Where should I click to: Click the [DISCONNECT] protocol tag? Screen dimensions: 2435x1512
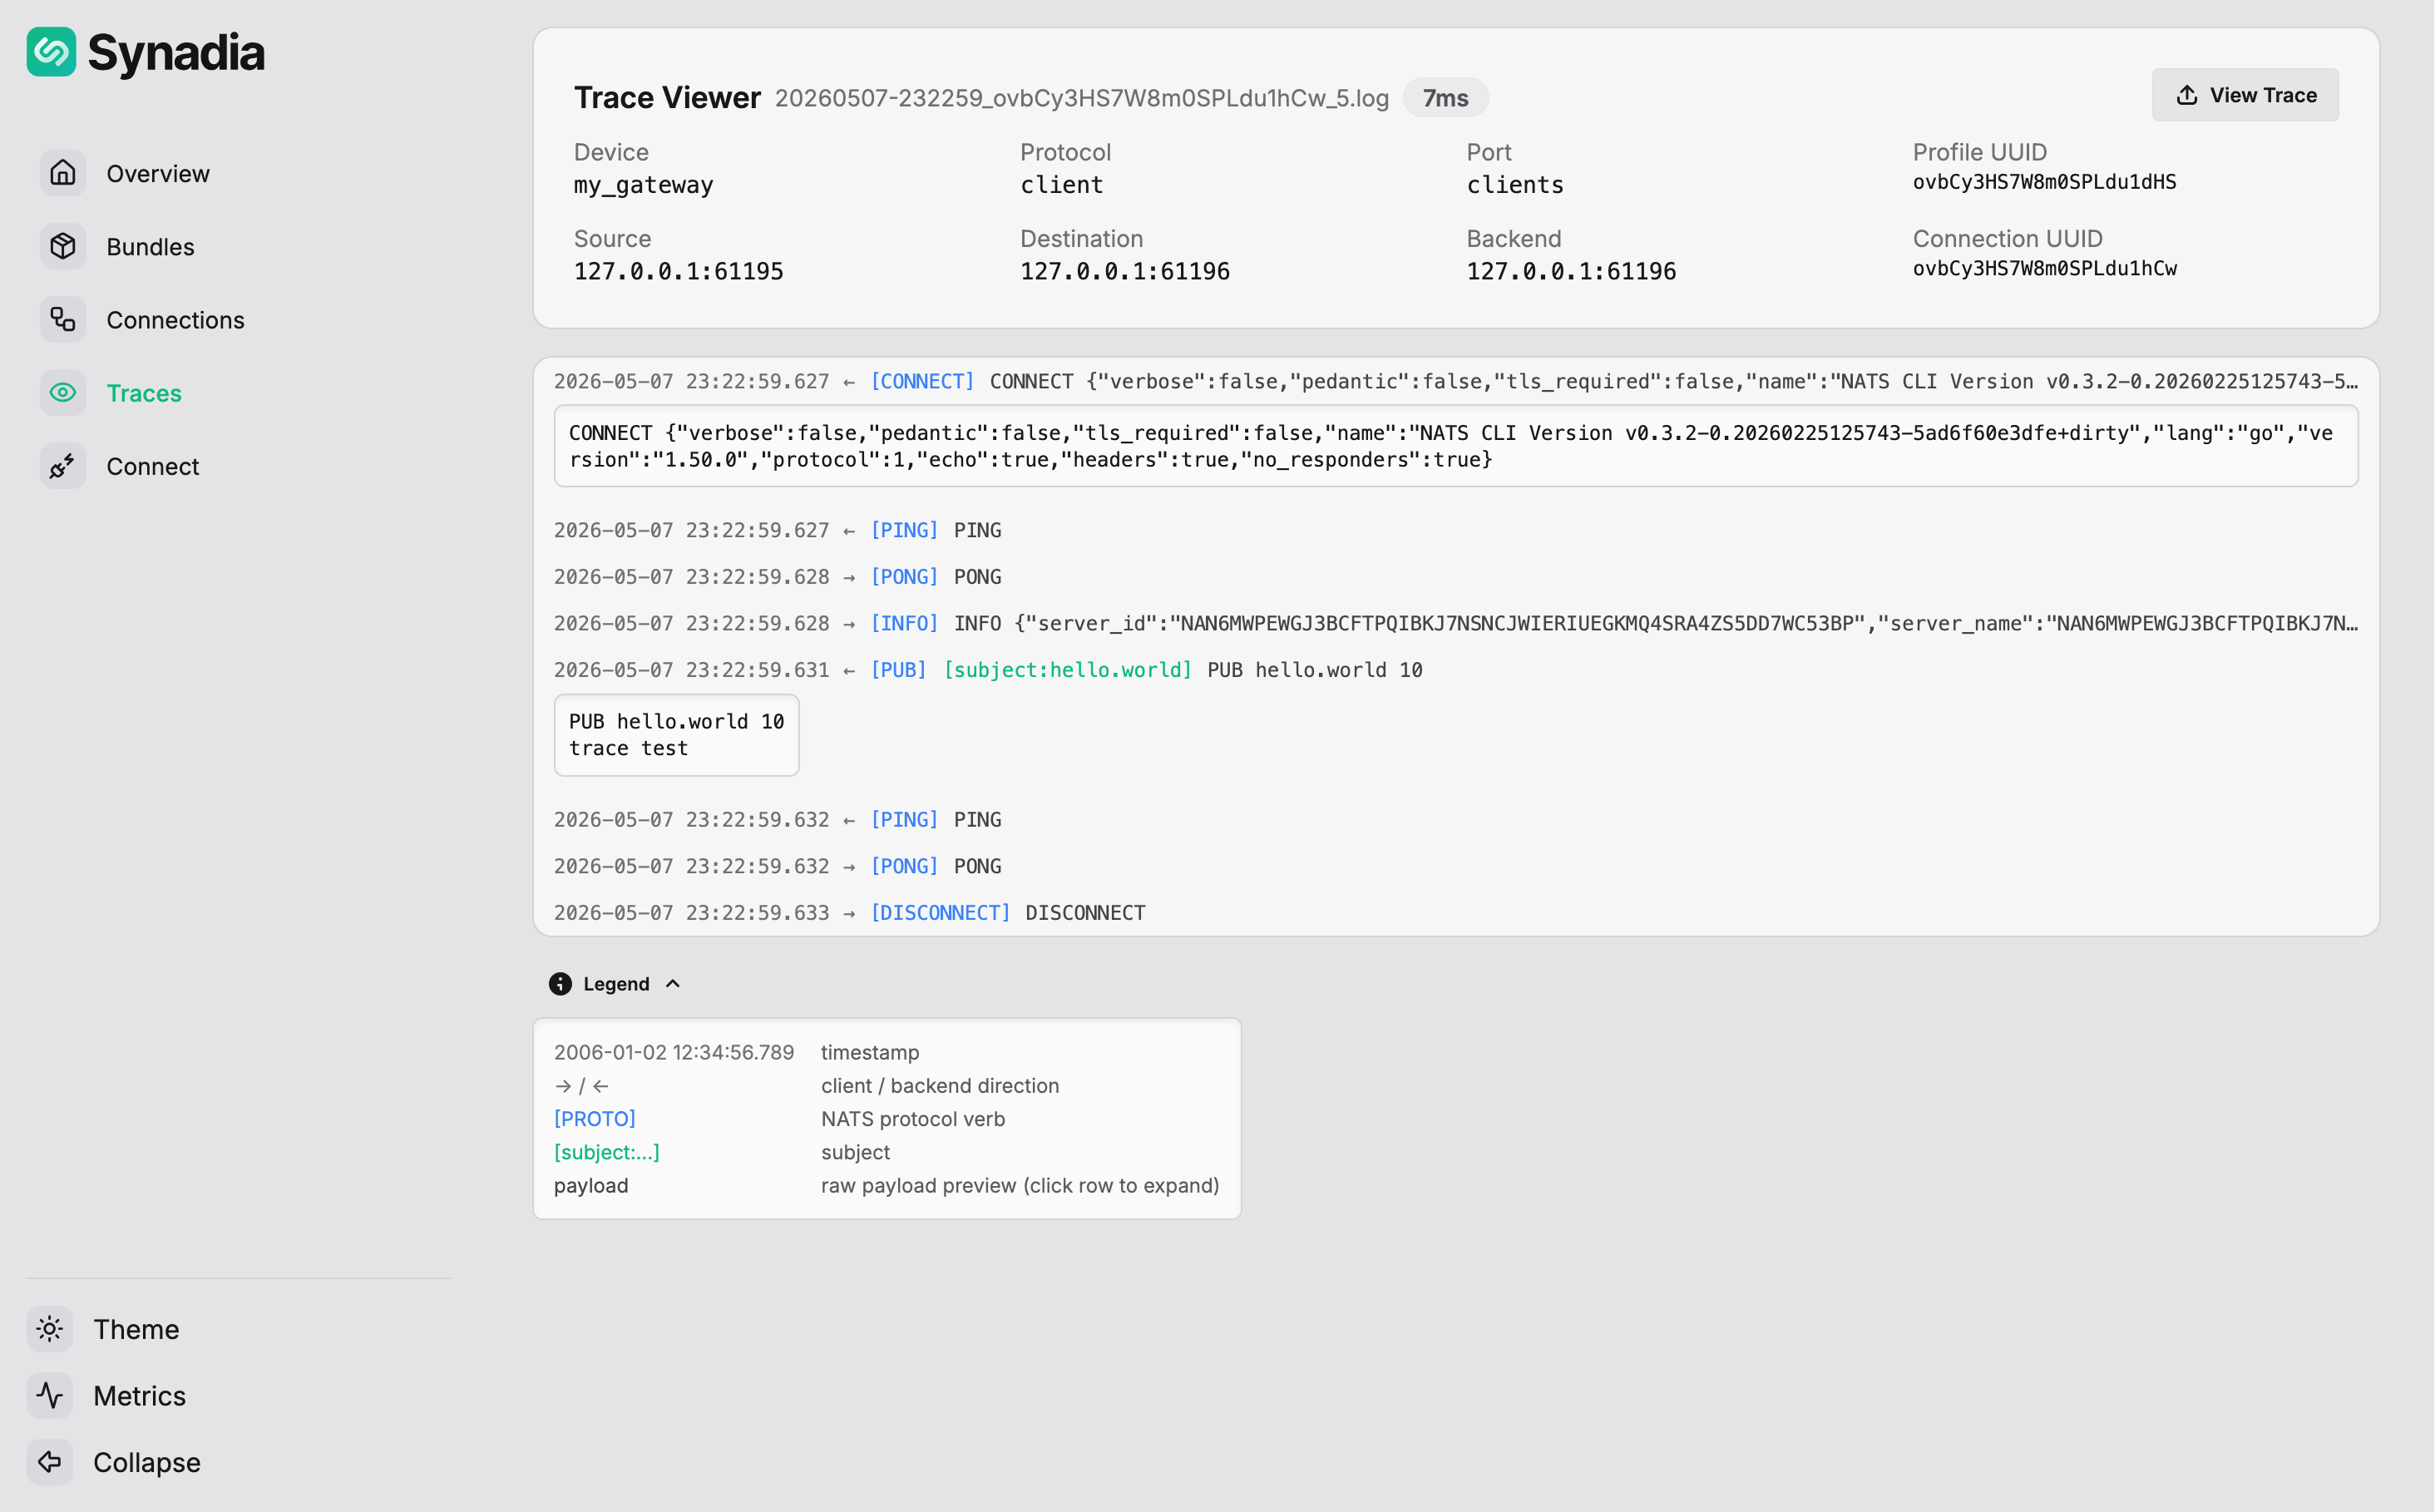point(940,913)
